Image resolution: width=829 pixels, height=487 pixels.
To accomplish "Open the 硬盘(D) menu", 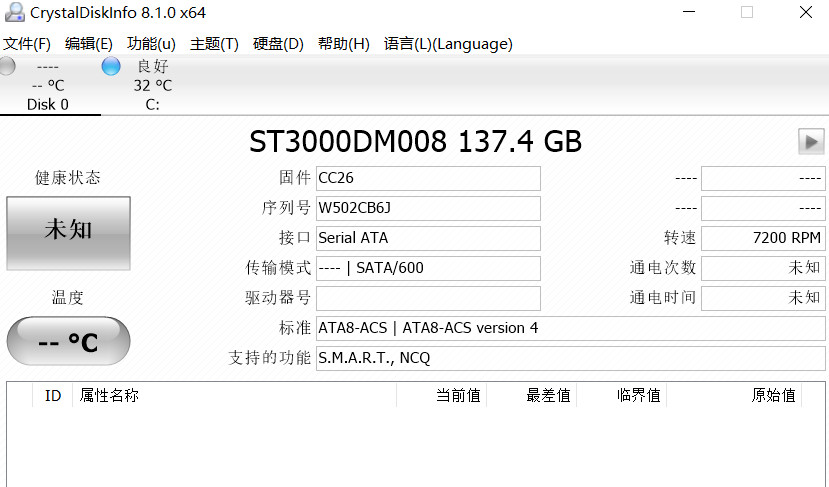I will (278, 43).
